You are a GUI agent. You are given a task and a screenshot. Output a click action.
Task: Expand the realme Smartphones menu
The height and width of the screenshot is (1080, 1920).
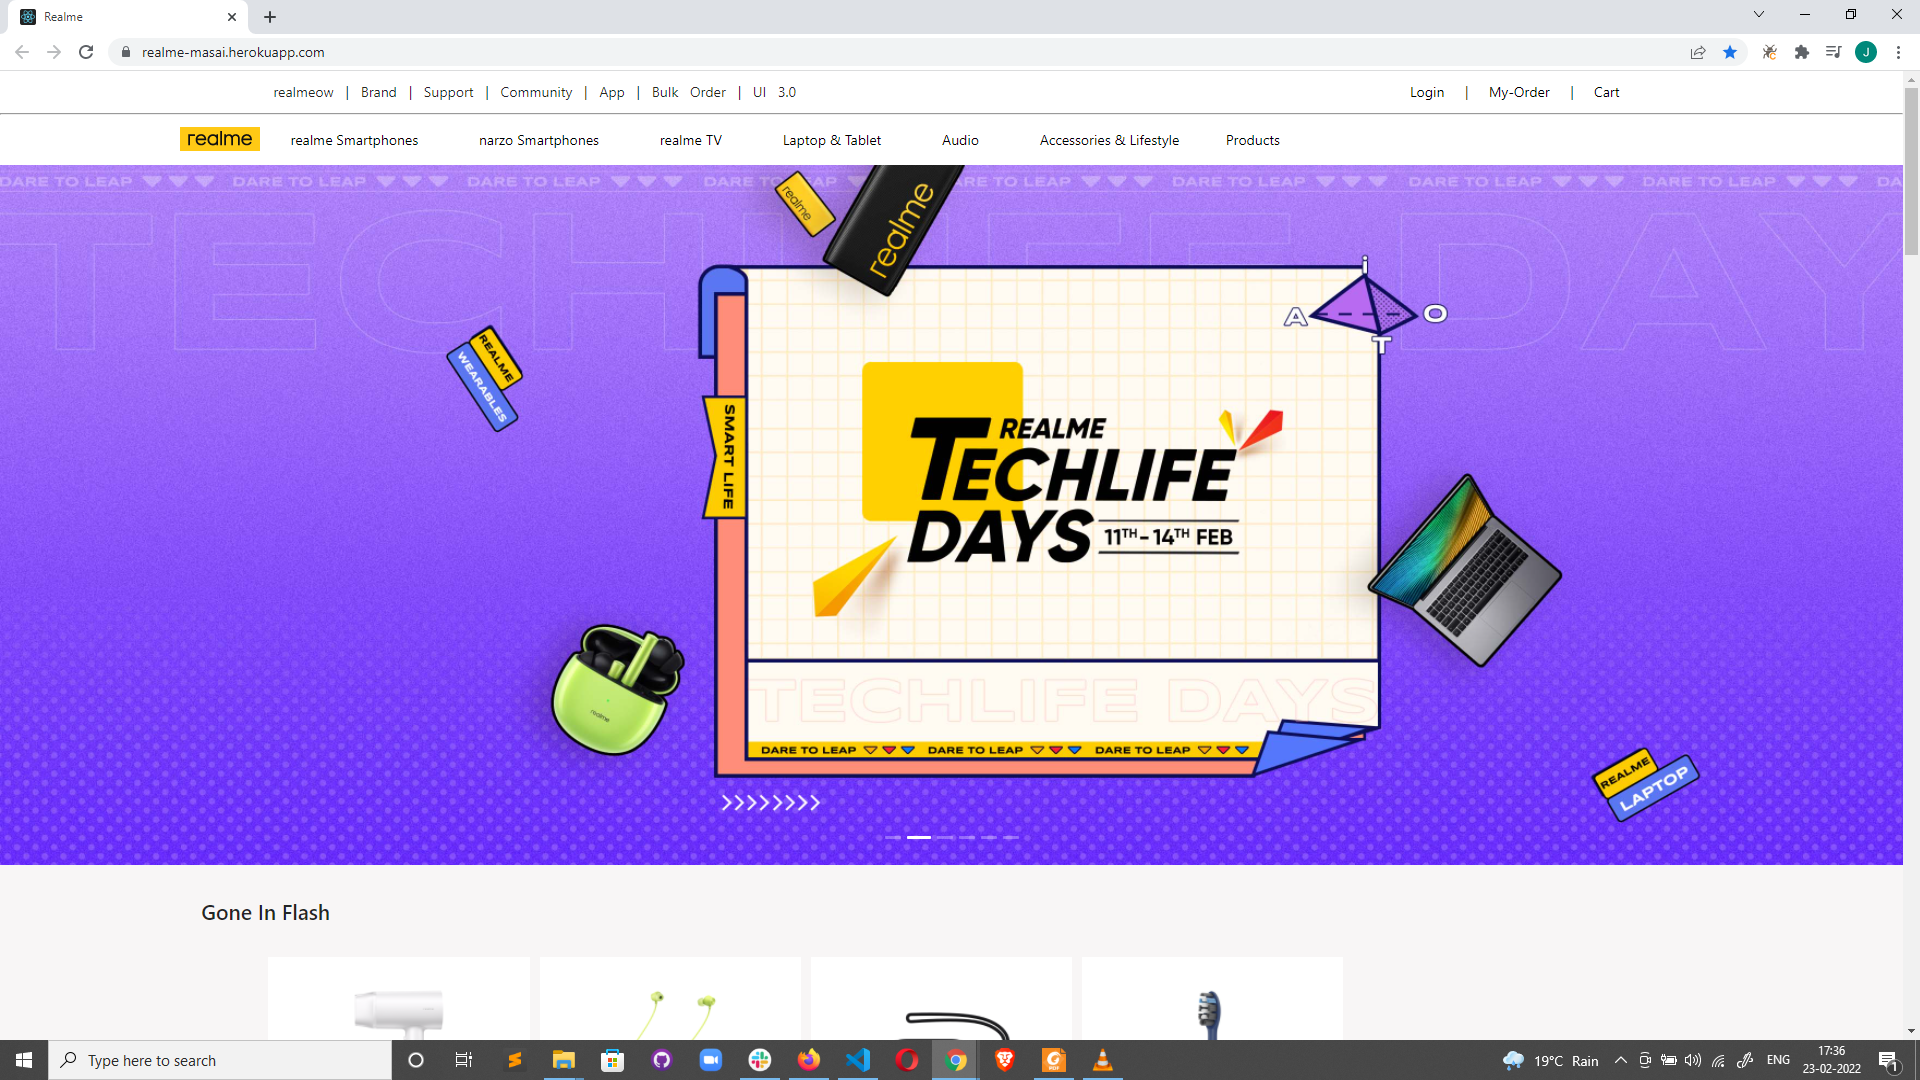pos(354,140)
